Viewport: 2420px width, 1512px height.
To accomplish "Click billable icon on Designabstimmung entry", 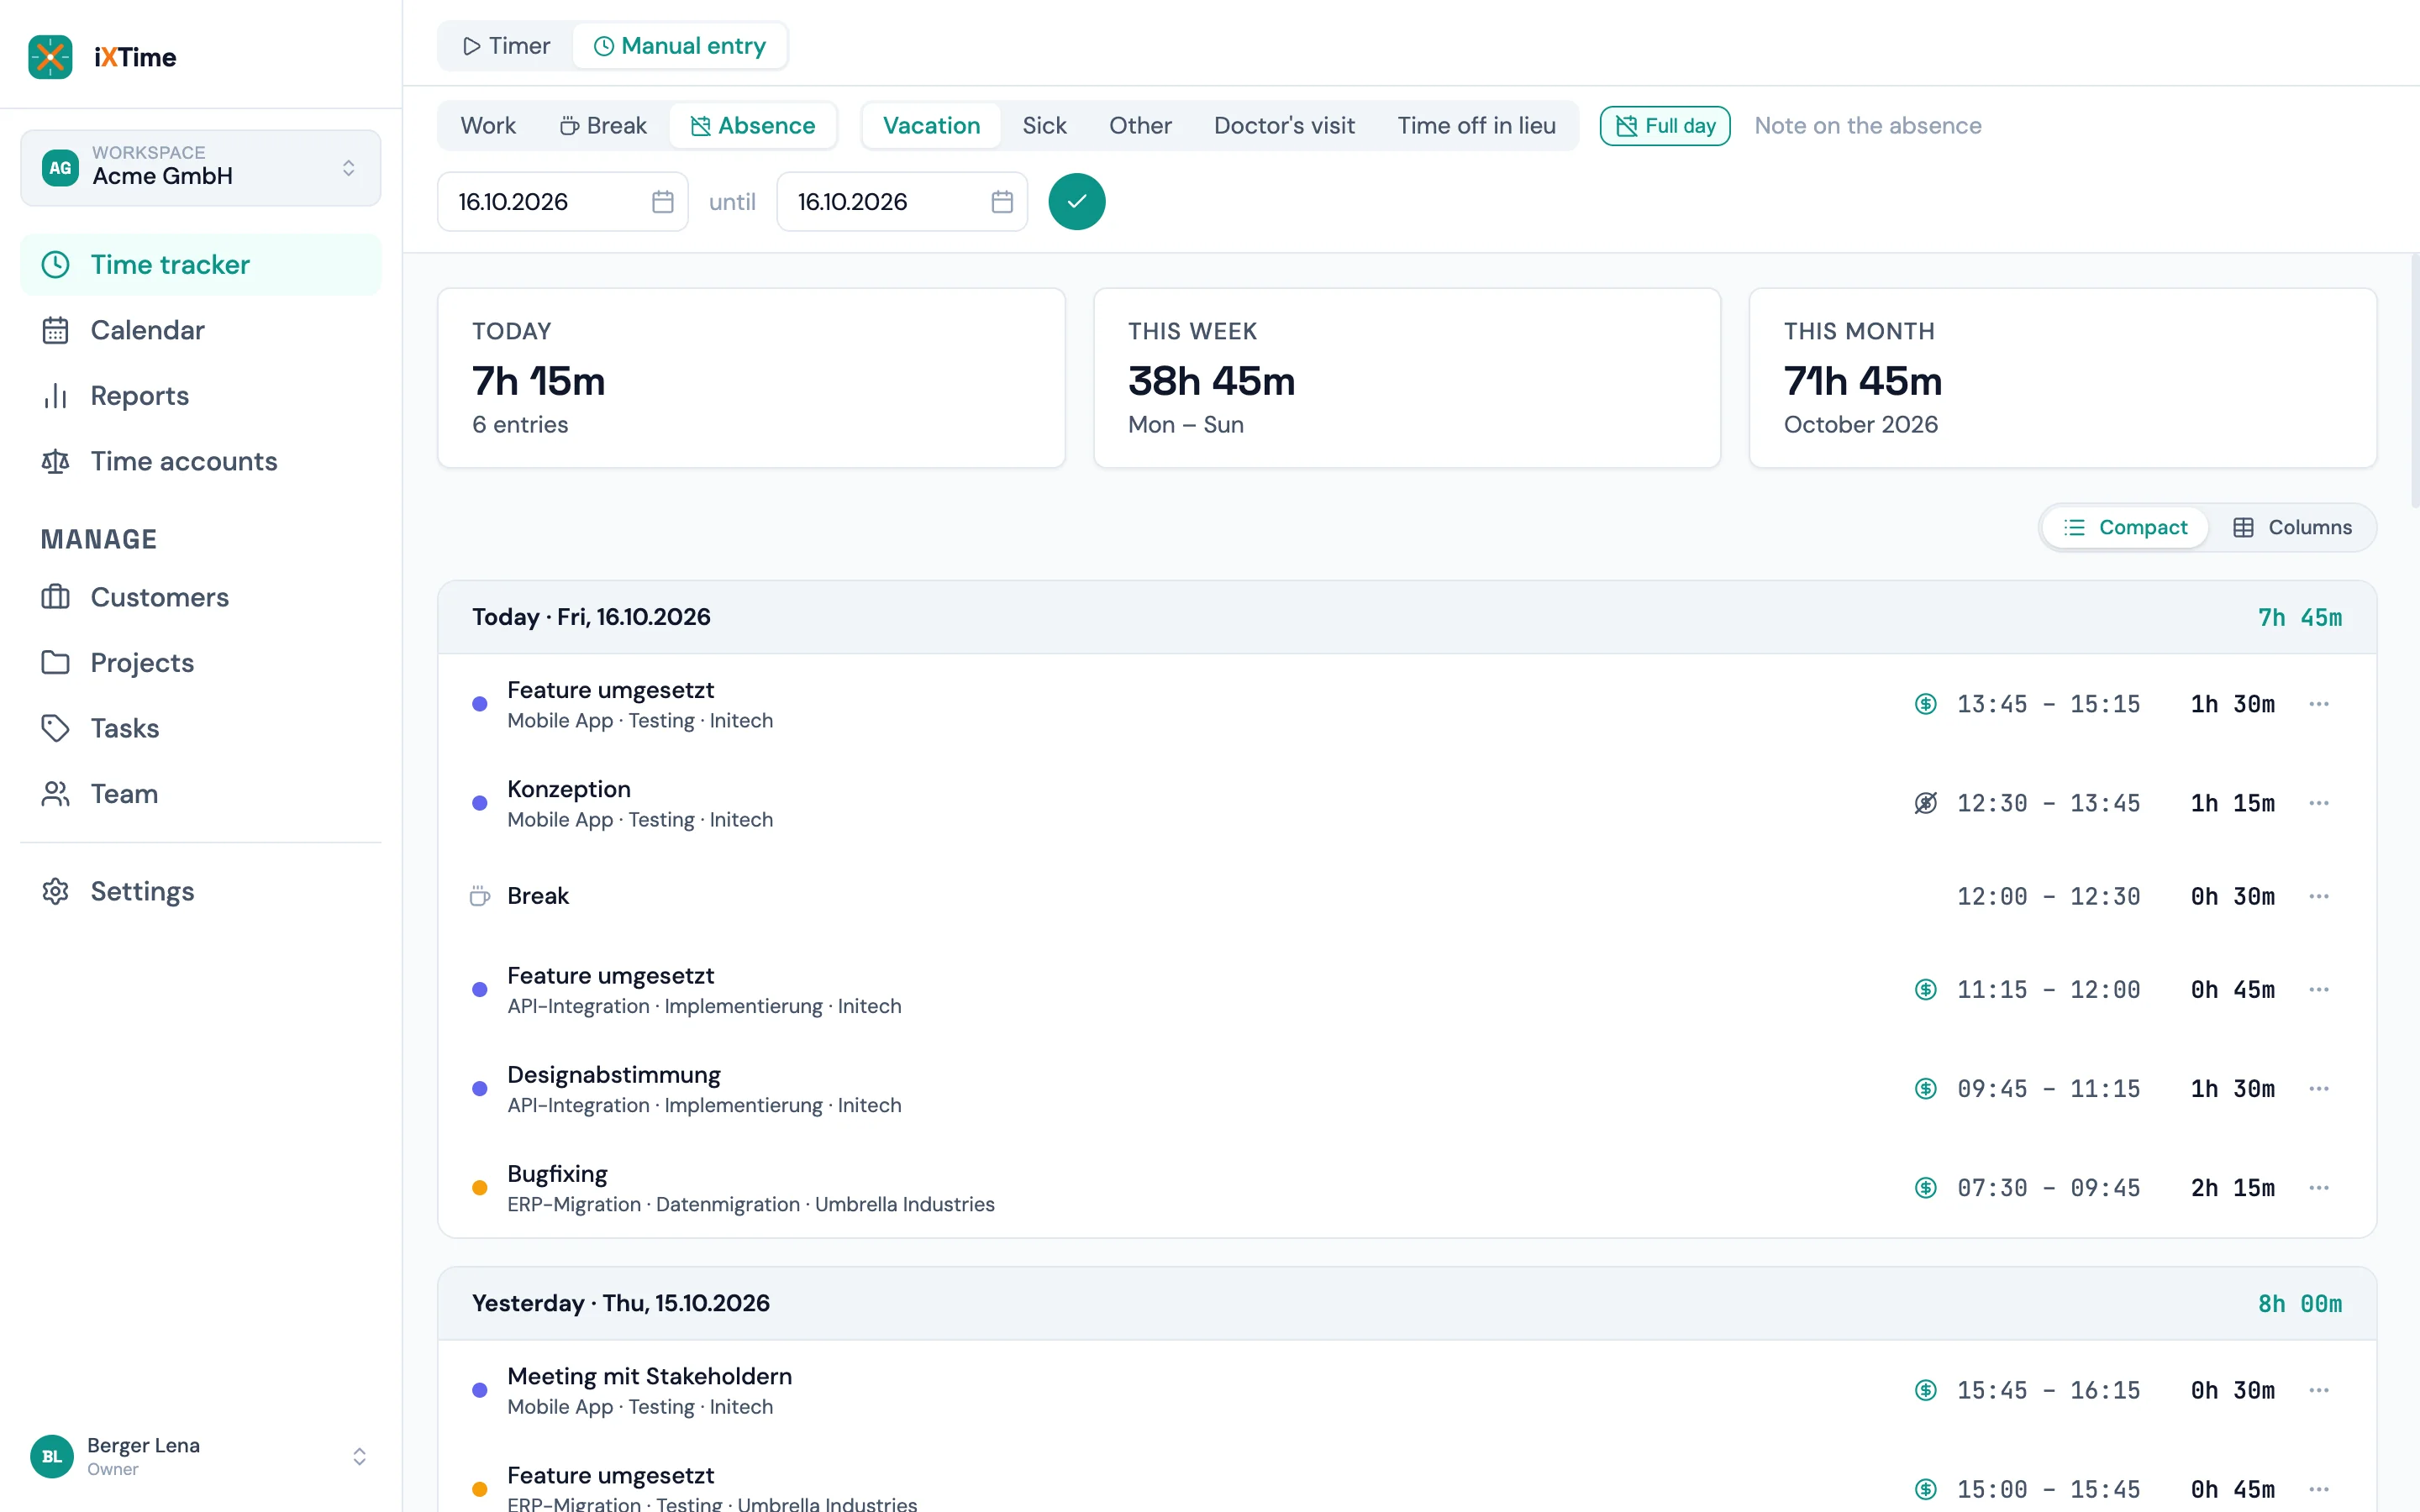I will (x=1925, y=1089).
